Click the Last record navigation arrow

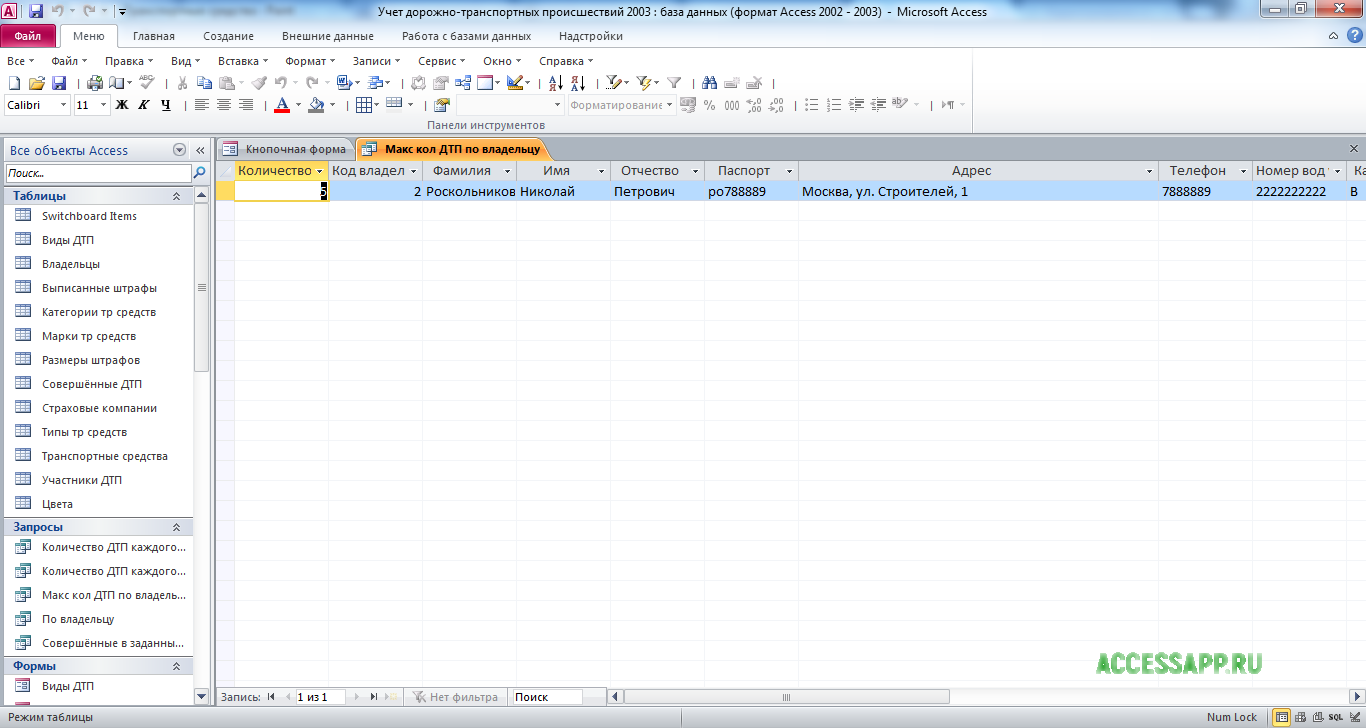tap(374, 697)
